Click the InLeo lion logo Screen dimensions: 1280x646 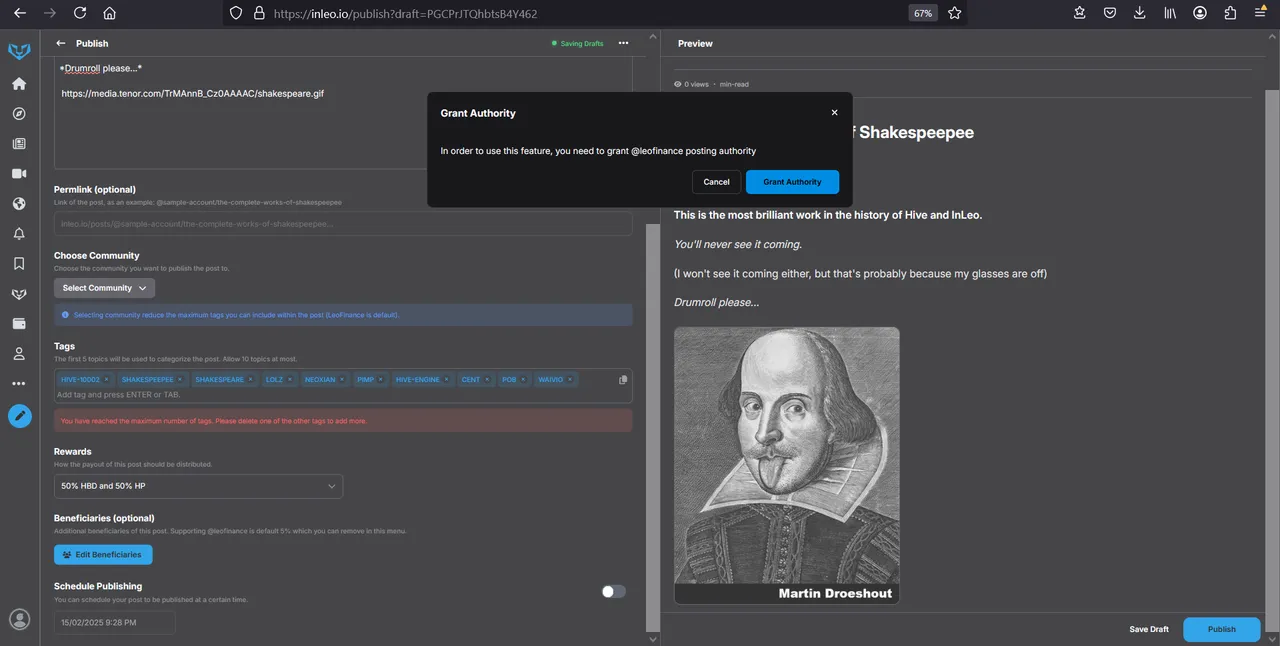(19, 51)
